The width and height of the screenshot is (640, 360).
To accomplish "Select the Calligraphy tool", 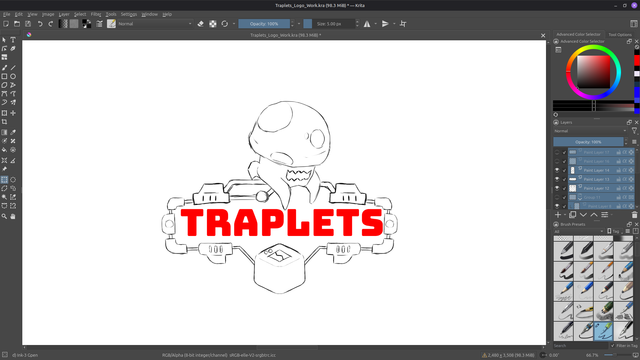I will pos(13,49).
